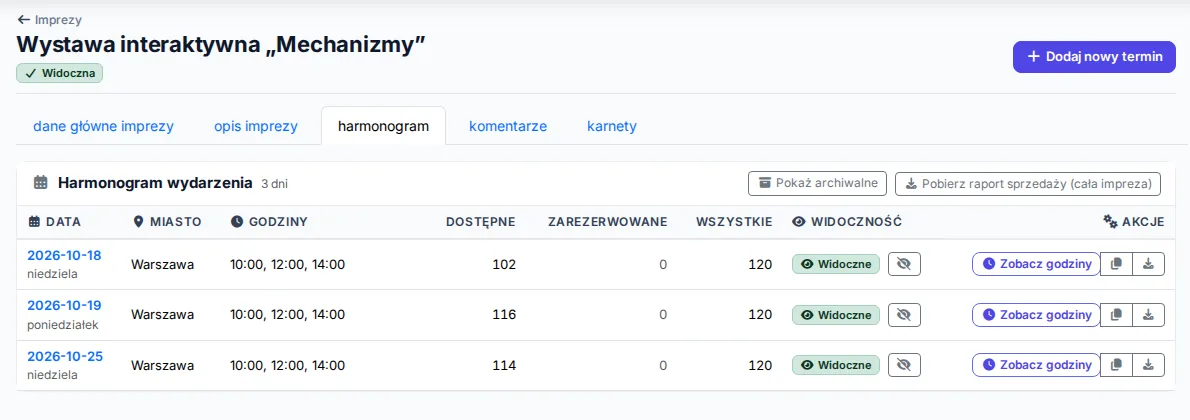1190x420 pixels.
Task: Download report icon for 2026-10-25 row
Action: click(x=1148, y=365)
